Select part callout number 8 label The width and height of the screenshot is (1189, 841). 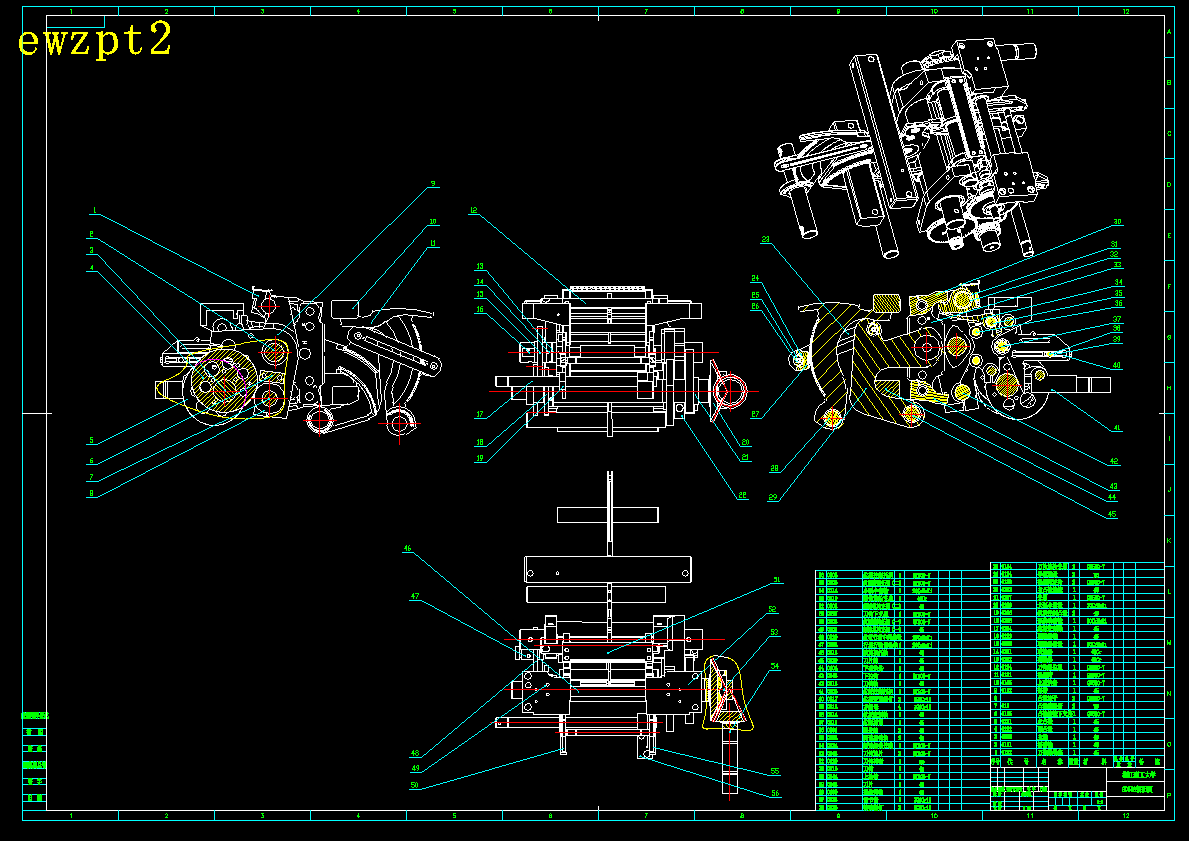[92, 494]
